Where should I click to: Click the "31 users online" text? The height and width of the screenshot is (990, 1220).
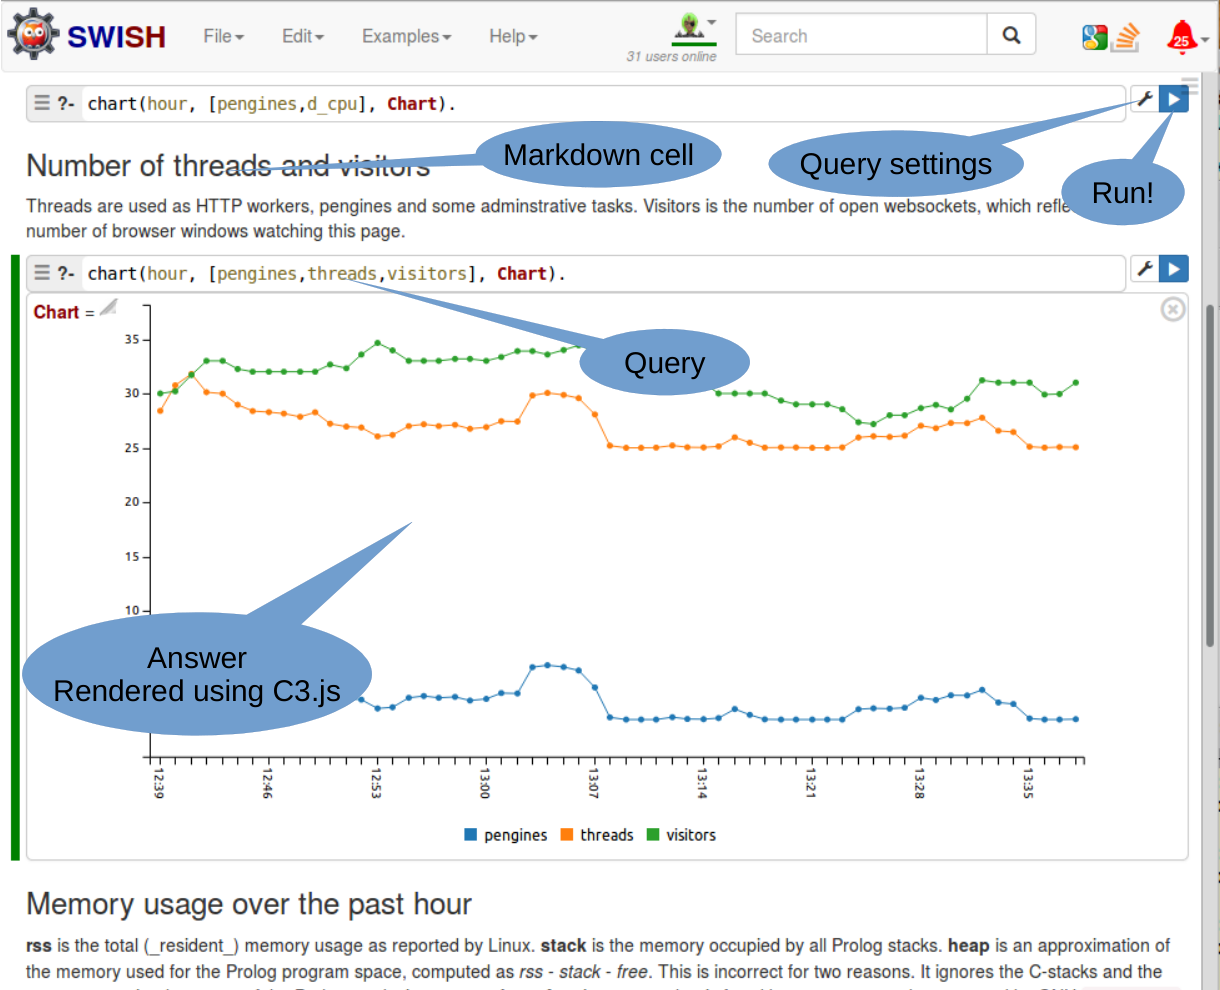671,57
